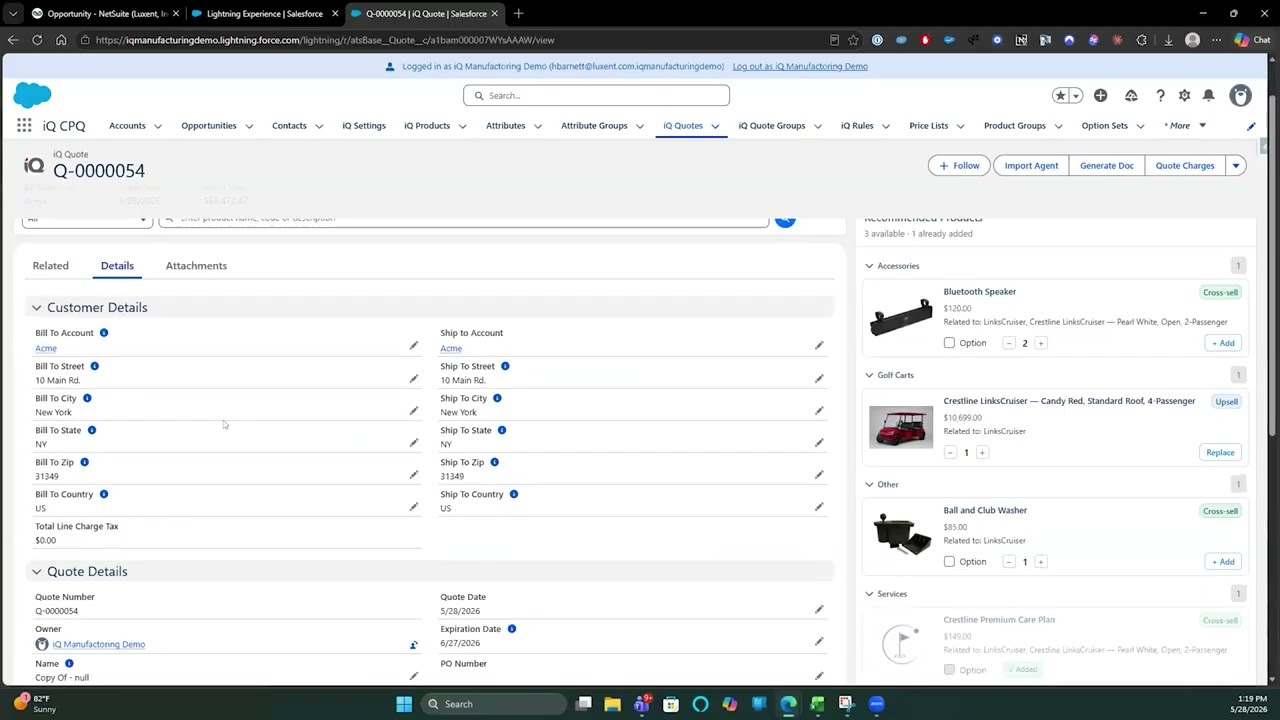The height and width of the screenshot is (720, 1280).
Task: Open File Explorer from the taskbar
Action: (612, 704)
